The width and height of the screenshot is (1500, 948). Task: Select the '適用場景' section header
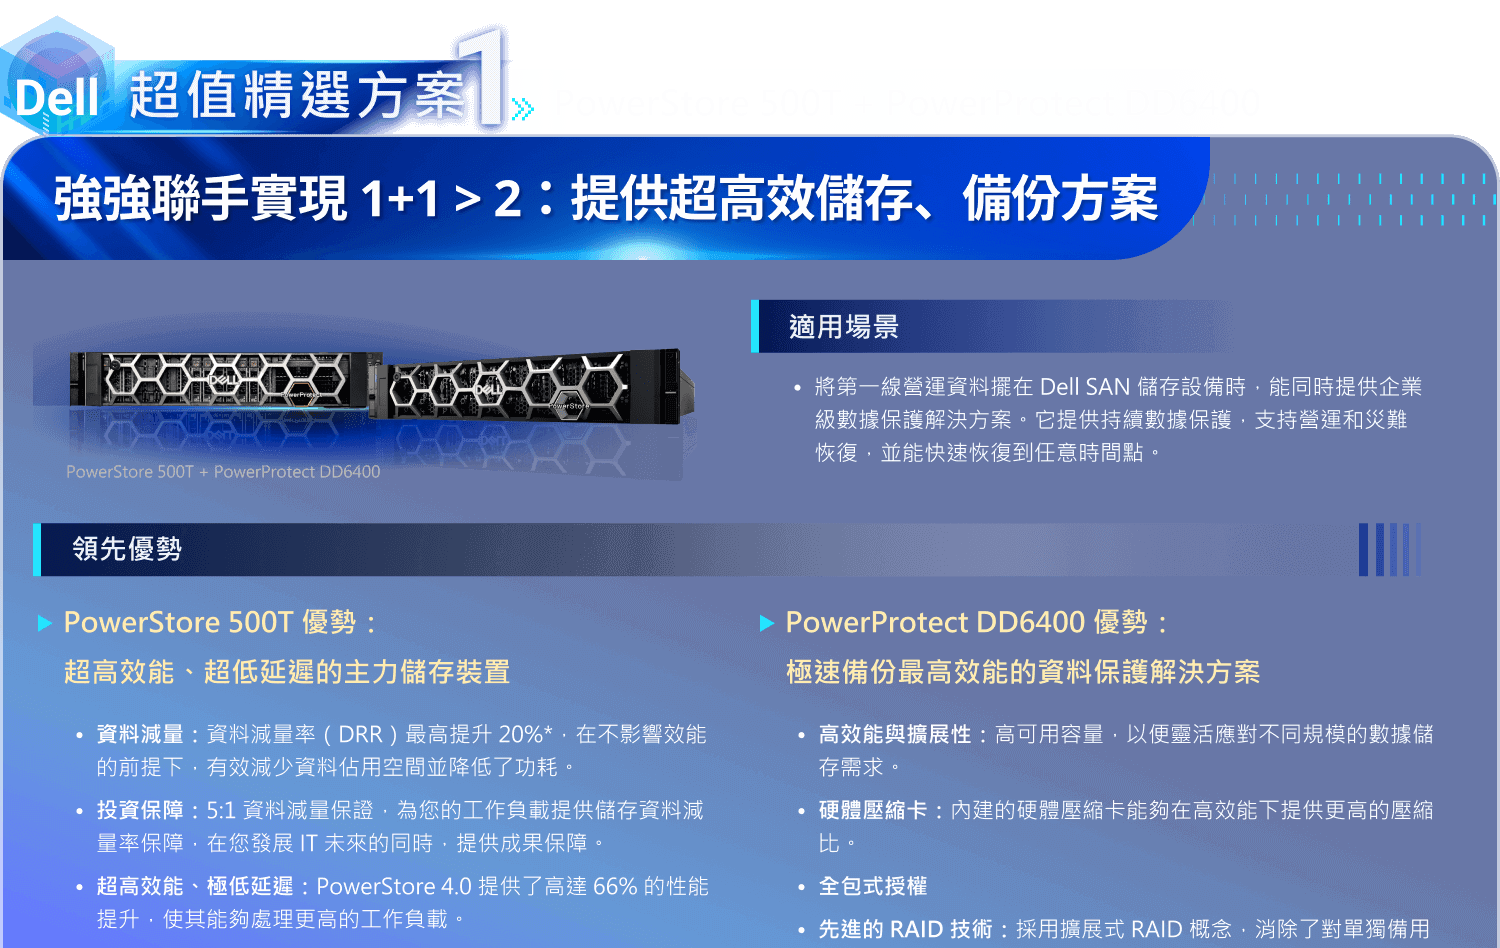coord(844,327)
